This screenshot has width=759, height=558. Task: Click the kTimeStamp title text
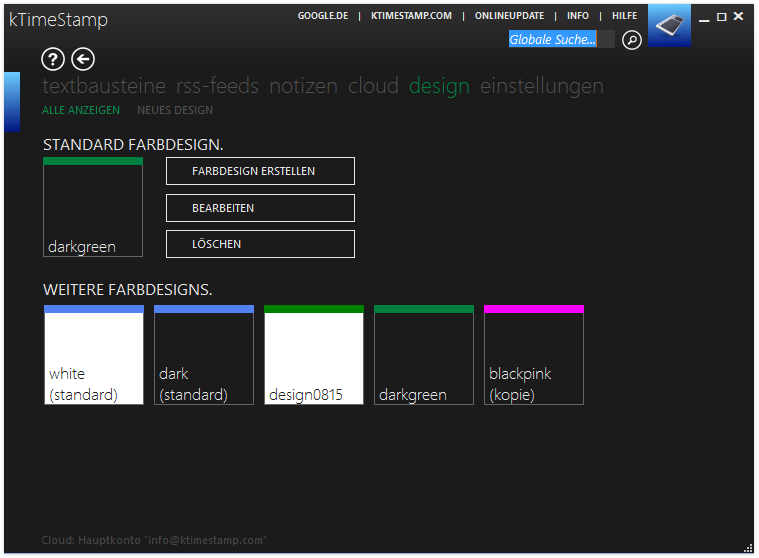[x=59, y=20]
